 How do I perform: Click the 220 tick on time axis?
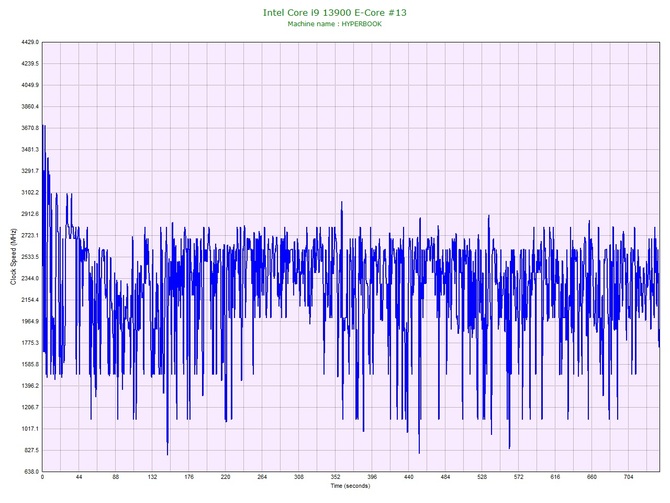point(226,477)
